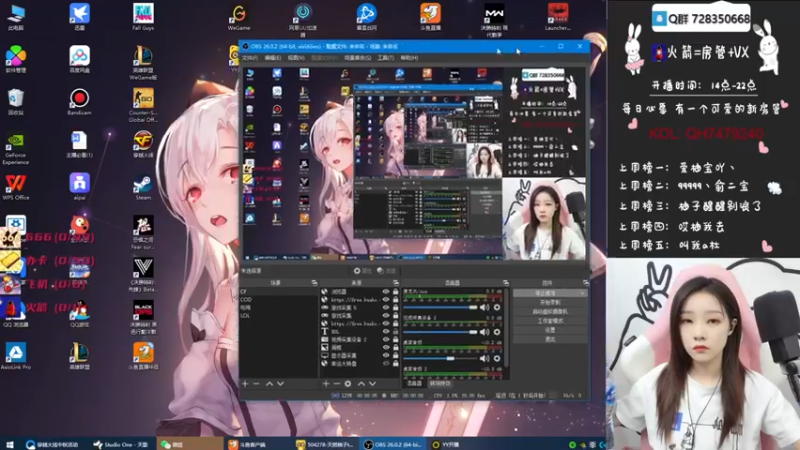The width and height of the screenshot is (800, 450).
Task: Click 滤镜 filters button above sources panel
Action: pos(386,271)
